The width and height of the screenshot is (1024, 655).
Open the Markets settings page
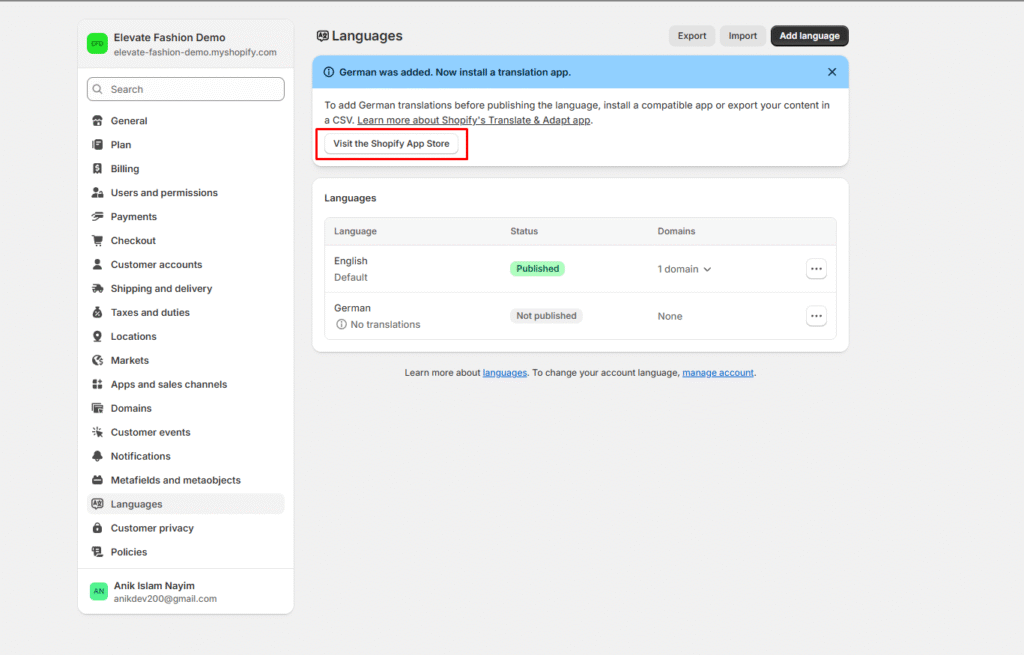click(x=185, y=360)
